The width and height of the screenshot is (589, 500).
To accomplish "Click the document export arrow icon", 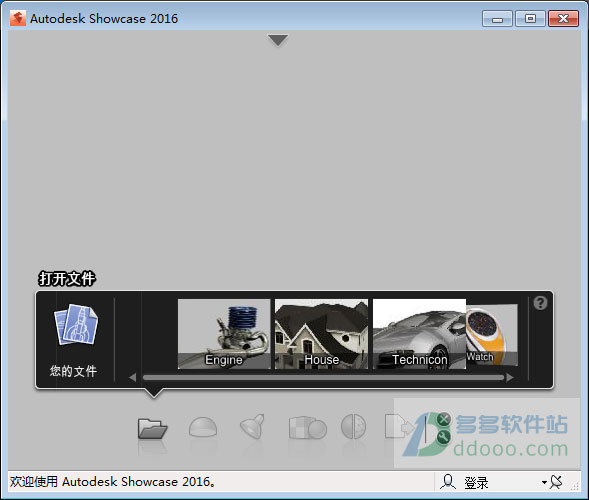I will tap(399, 426).
